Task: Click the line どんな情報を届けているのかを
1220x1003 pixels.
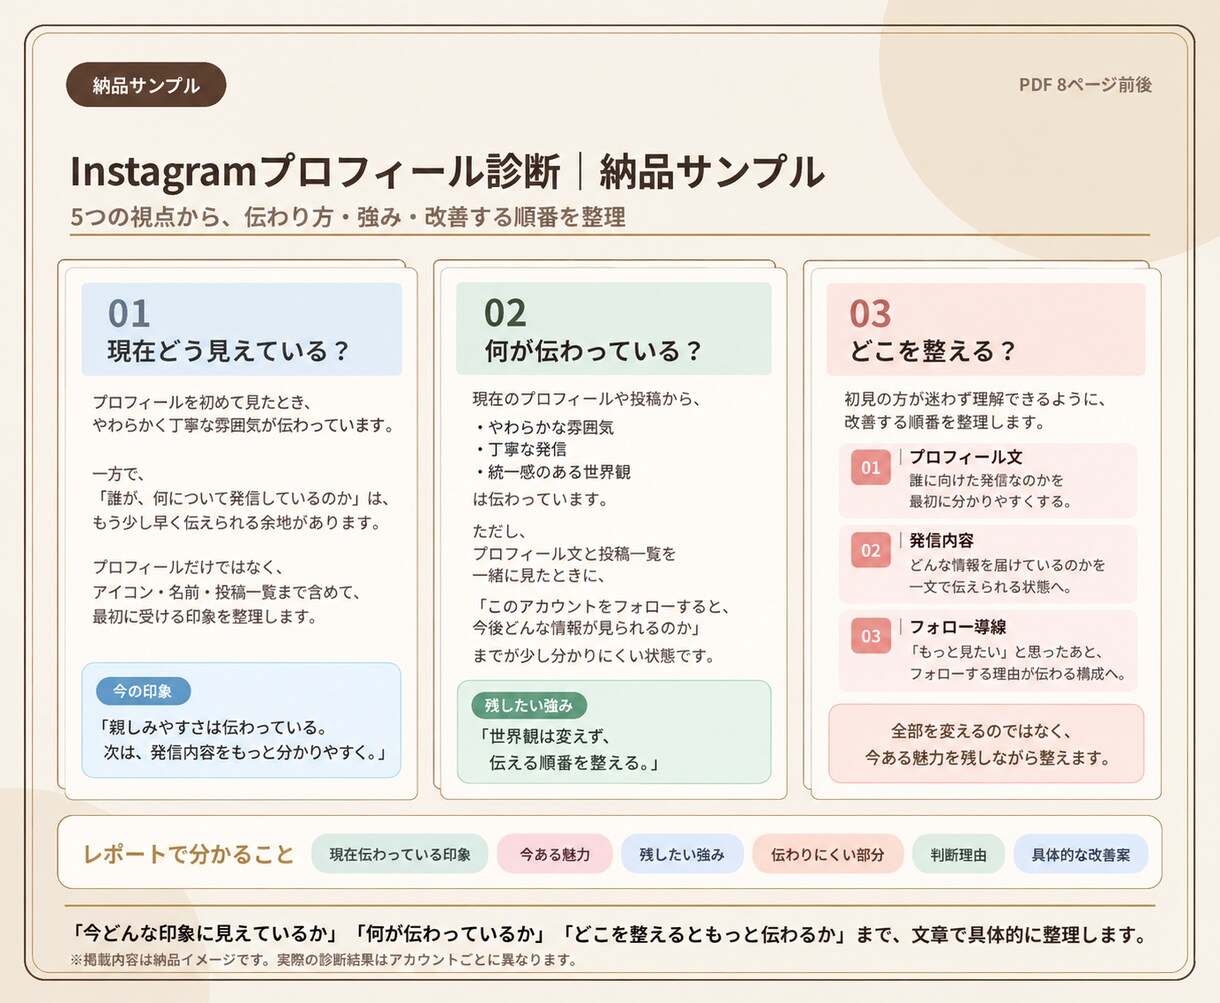Action: pos(1007,565)
